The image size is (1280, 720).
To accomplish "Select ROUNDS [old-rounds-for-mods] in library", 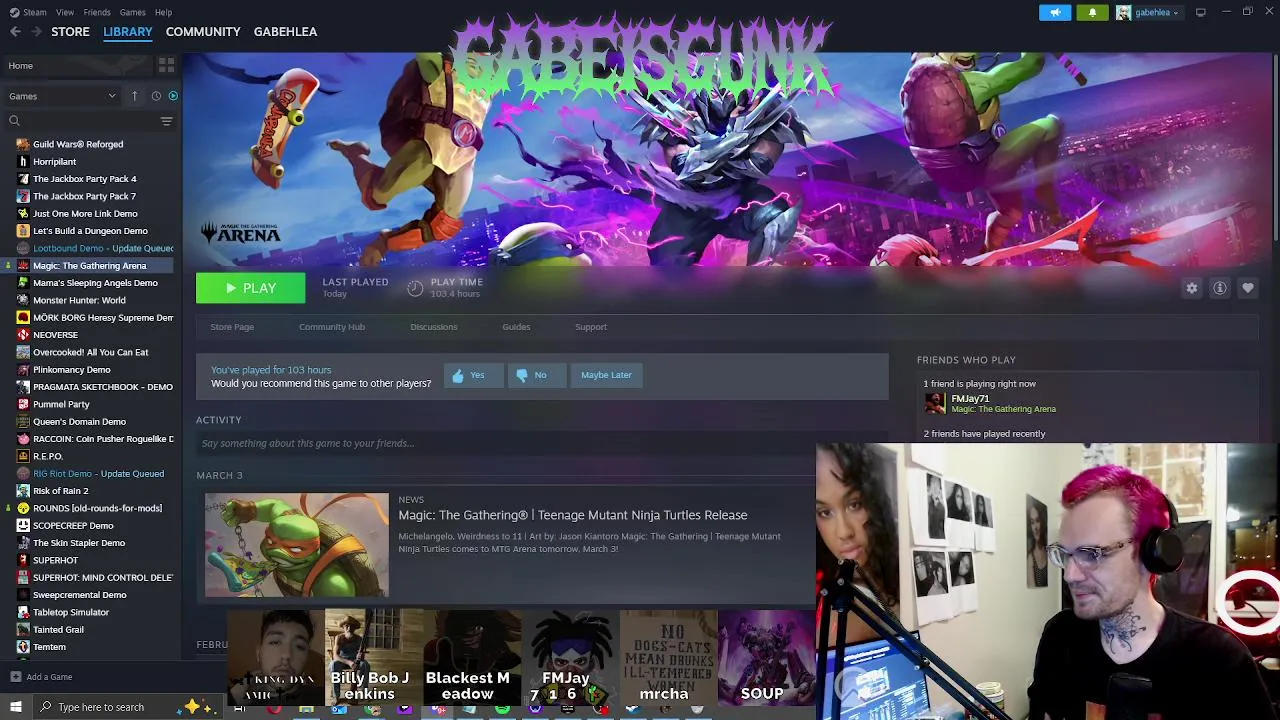I will pyautogui.click(x=97, y=508).
